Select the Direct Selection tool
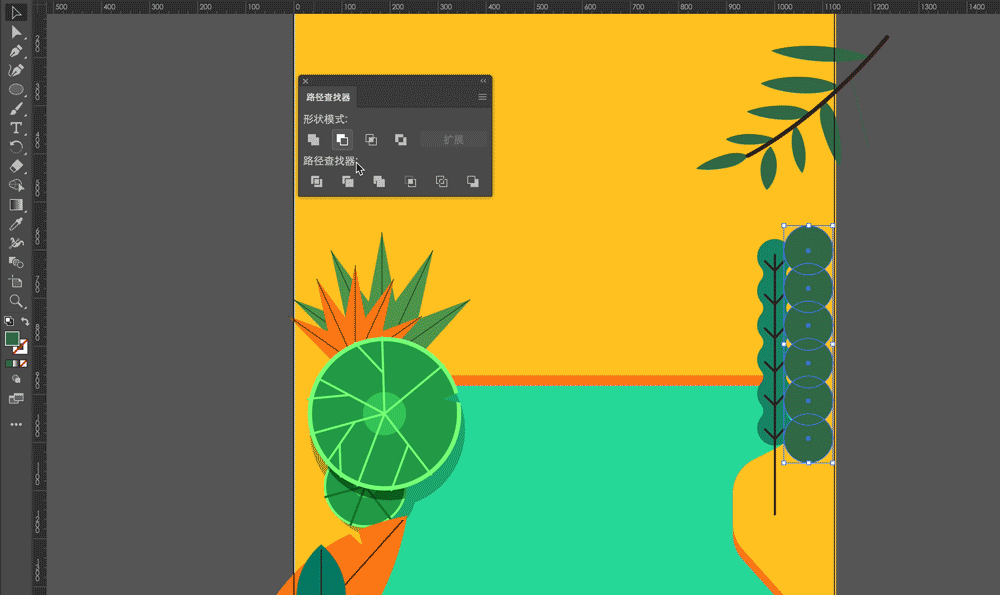1000x595 pixels. 16,32
